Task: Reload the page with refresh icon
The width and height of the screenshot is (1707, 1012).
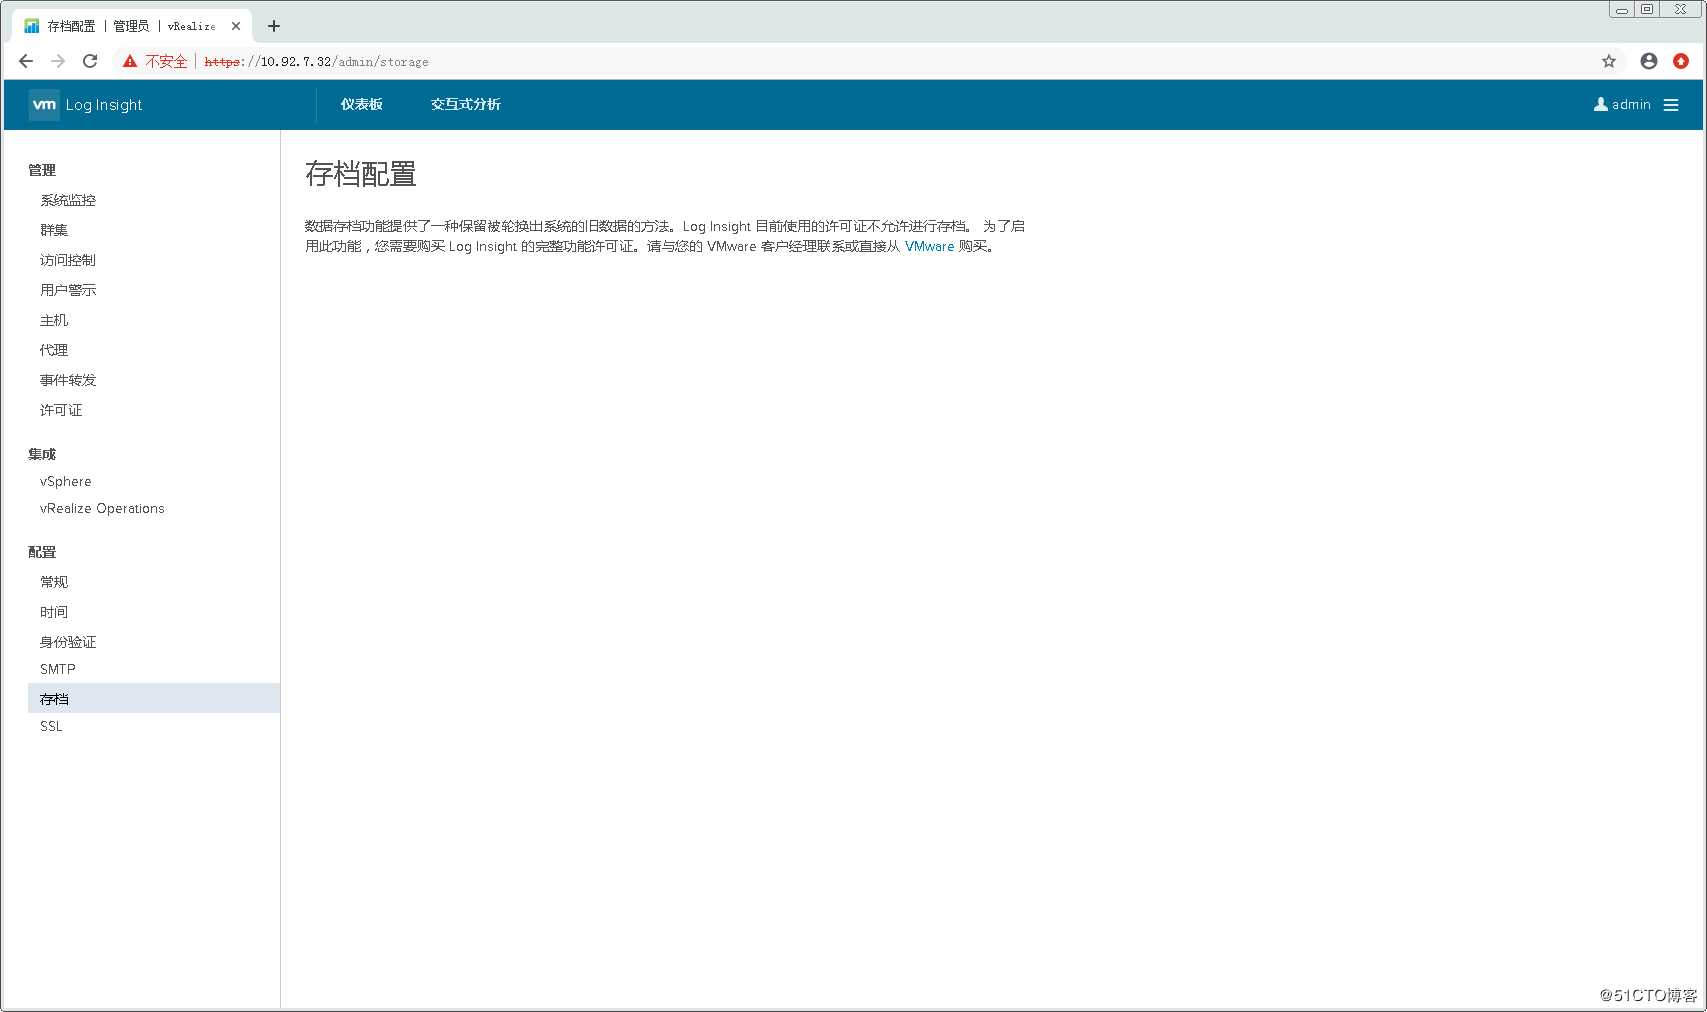Action: click(90, 61)
